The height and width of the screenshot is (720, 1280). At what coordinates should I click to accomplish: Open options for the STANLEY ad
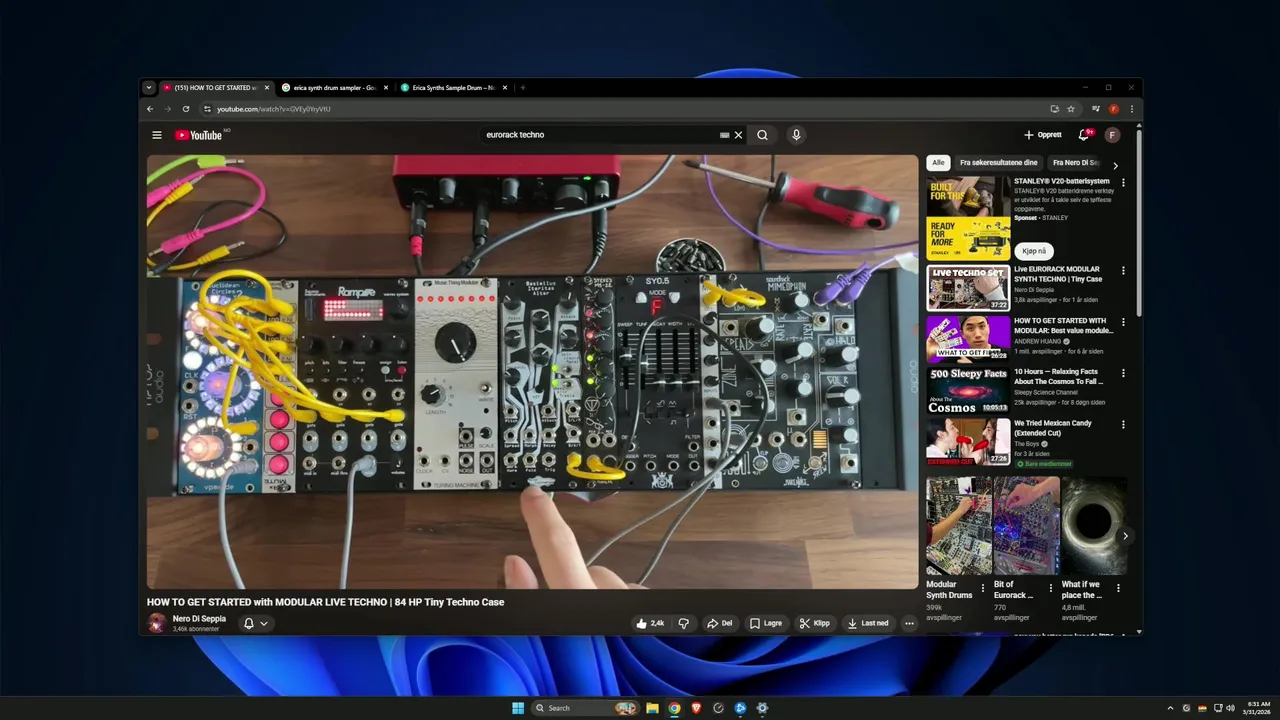pos(1123,183)
